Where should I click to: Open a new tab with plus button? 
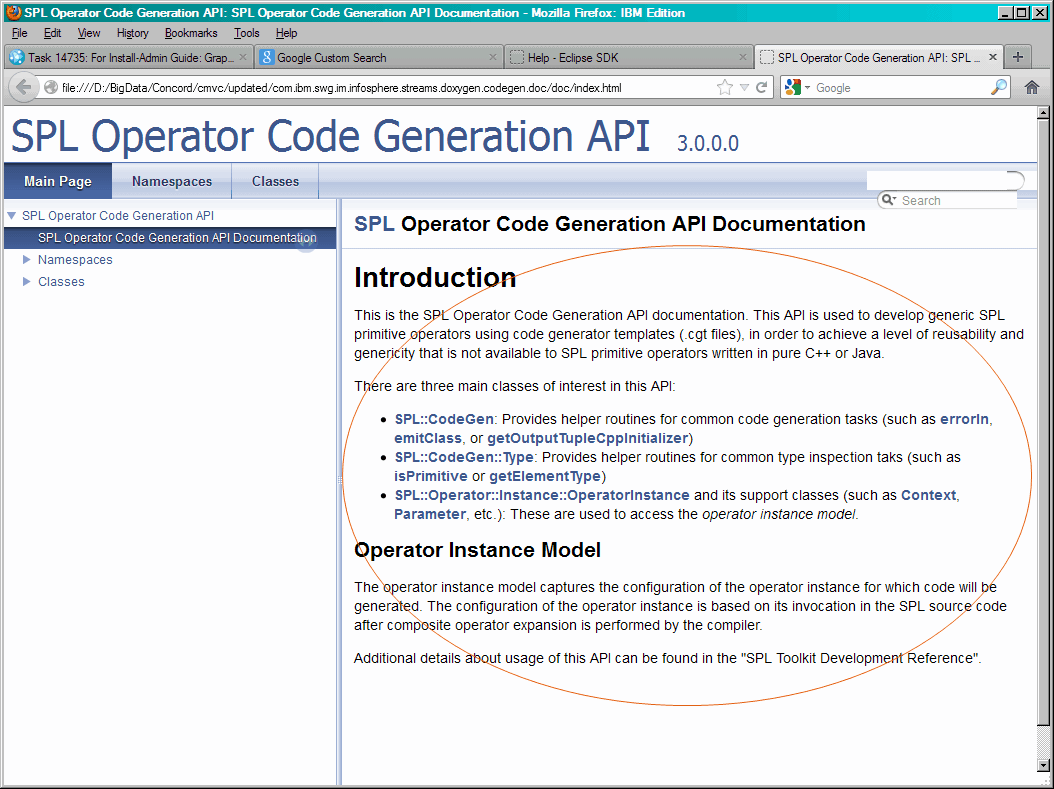tap(1018, 57)
